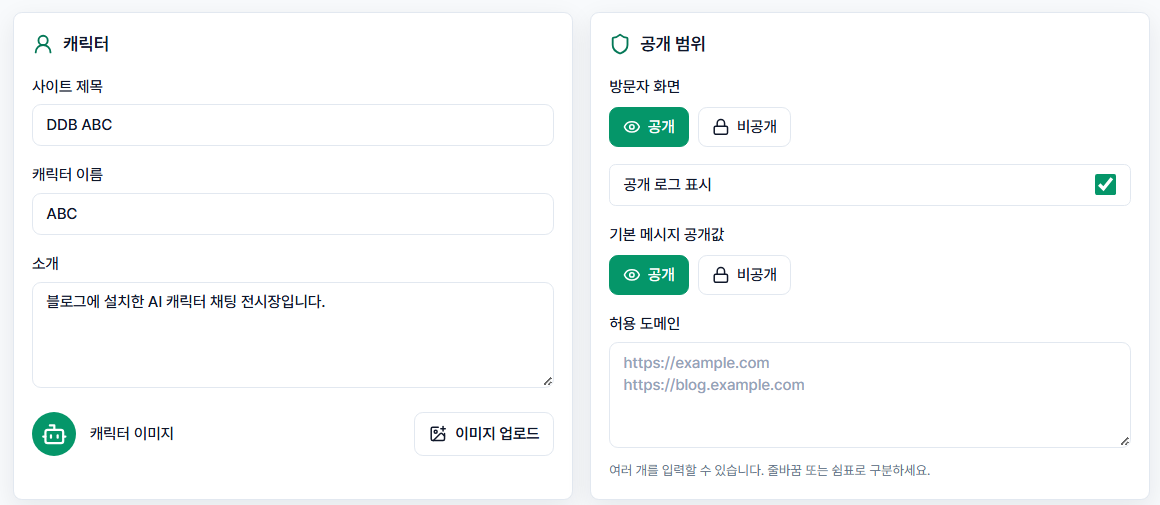The image size is (1160, 505).
Task: Click the 허용 도메인 textarea
Action: 869,395
